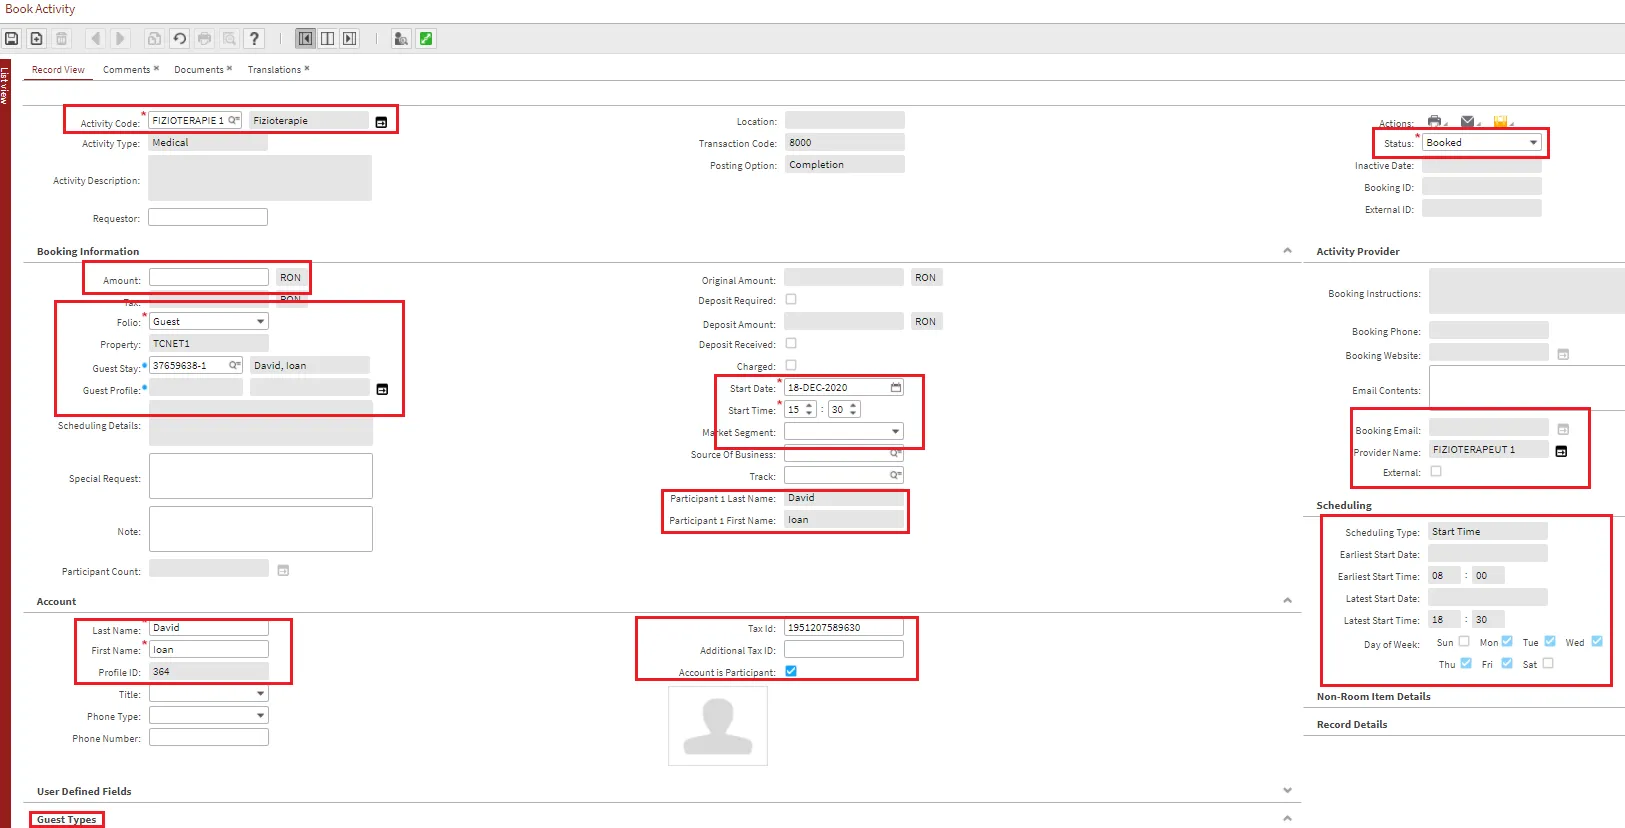Open the printer icon in Actions
1625x828 pixels.
click(1435, 122)
